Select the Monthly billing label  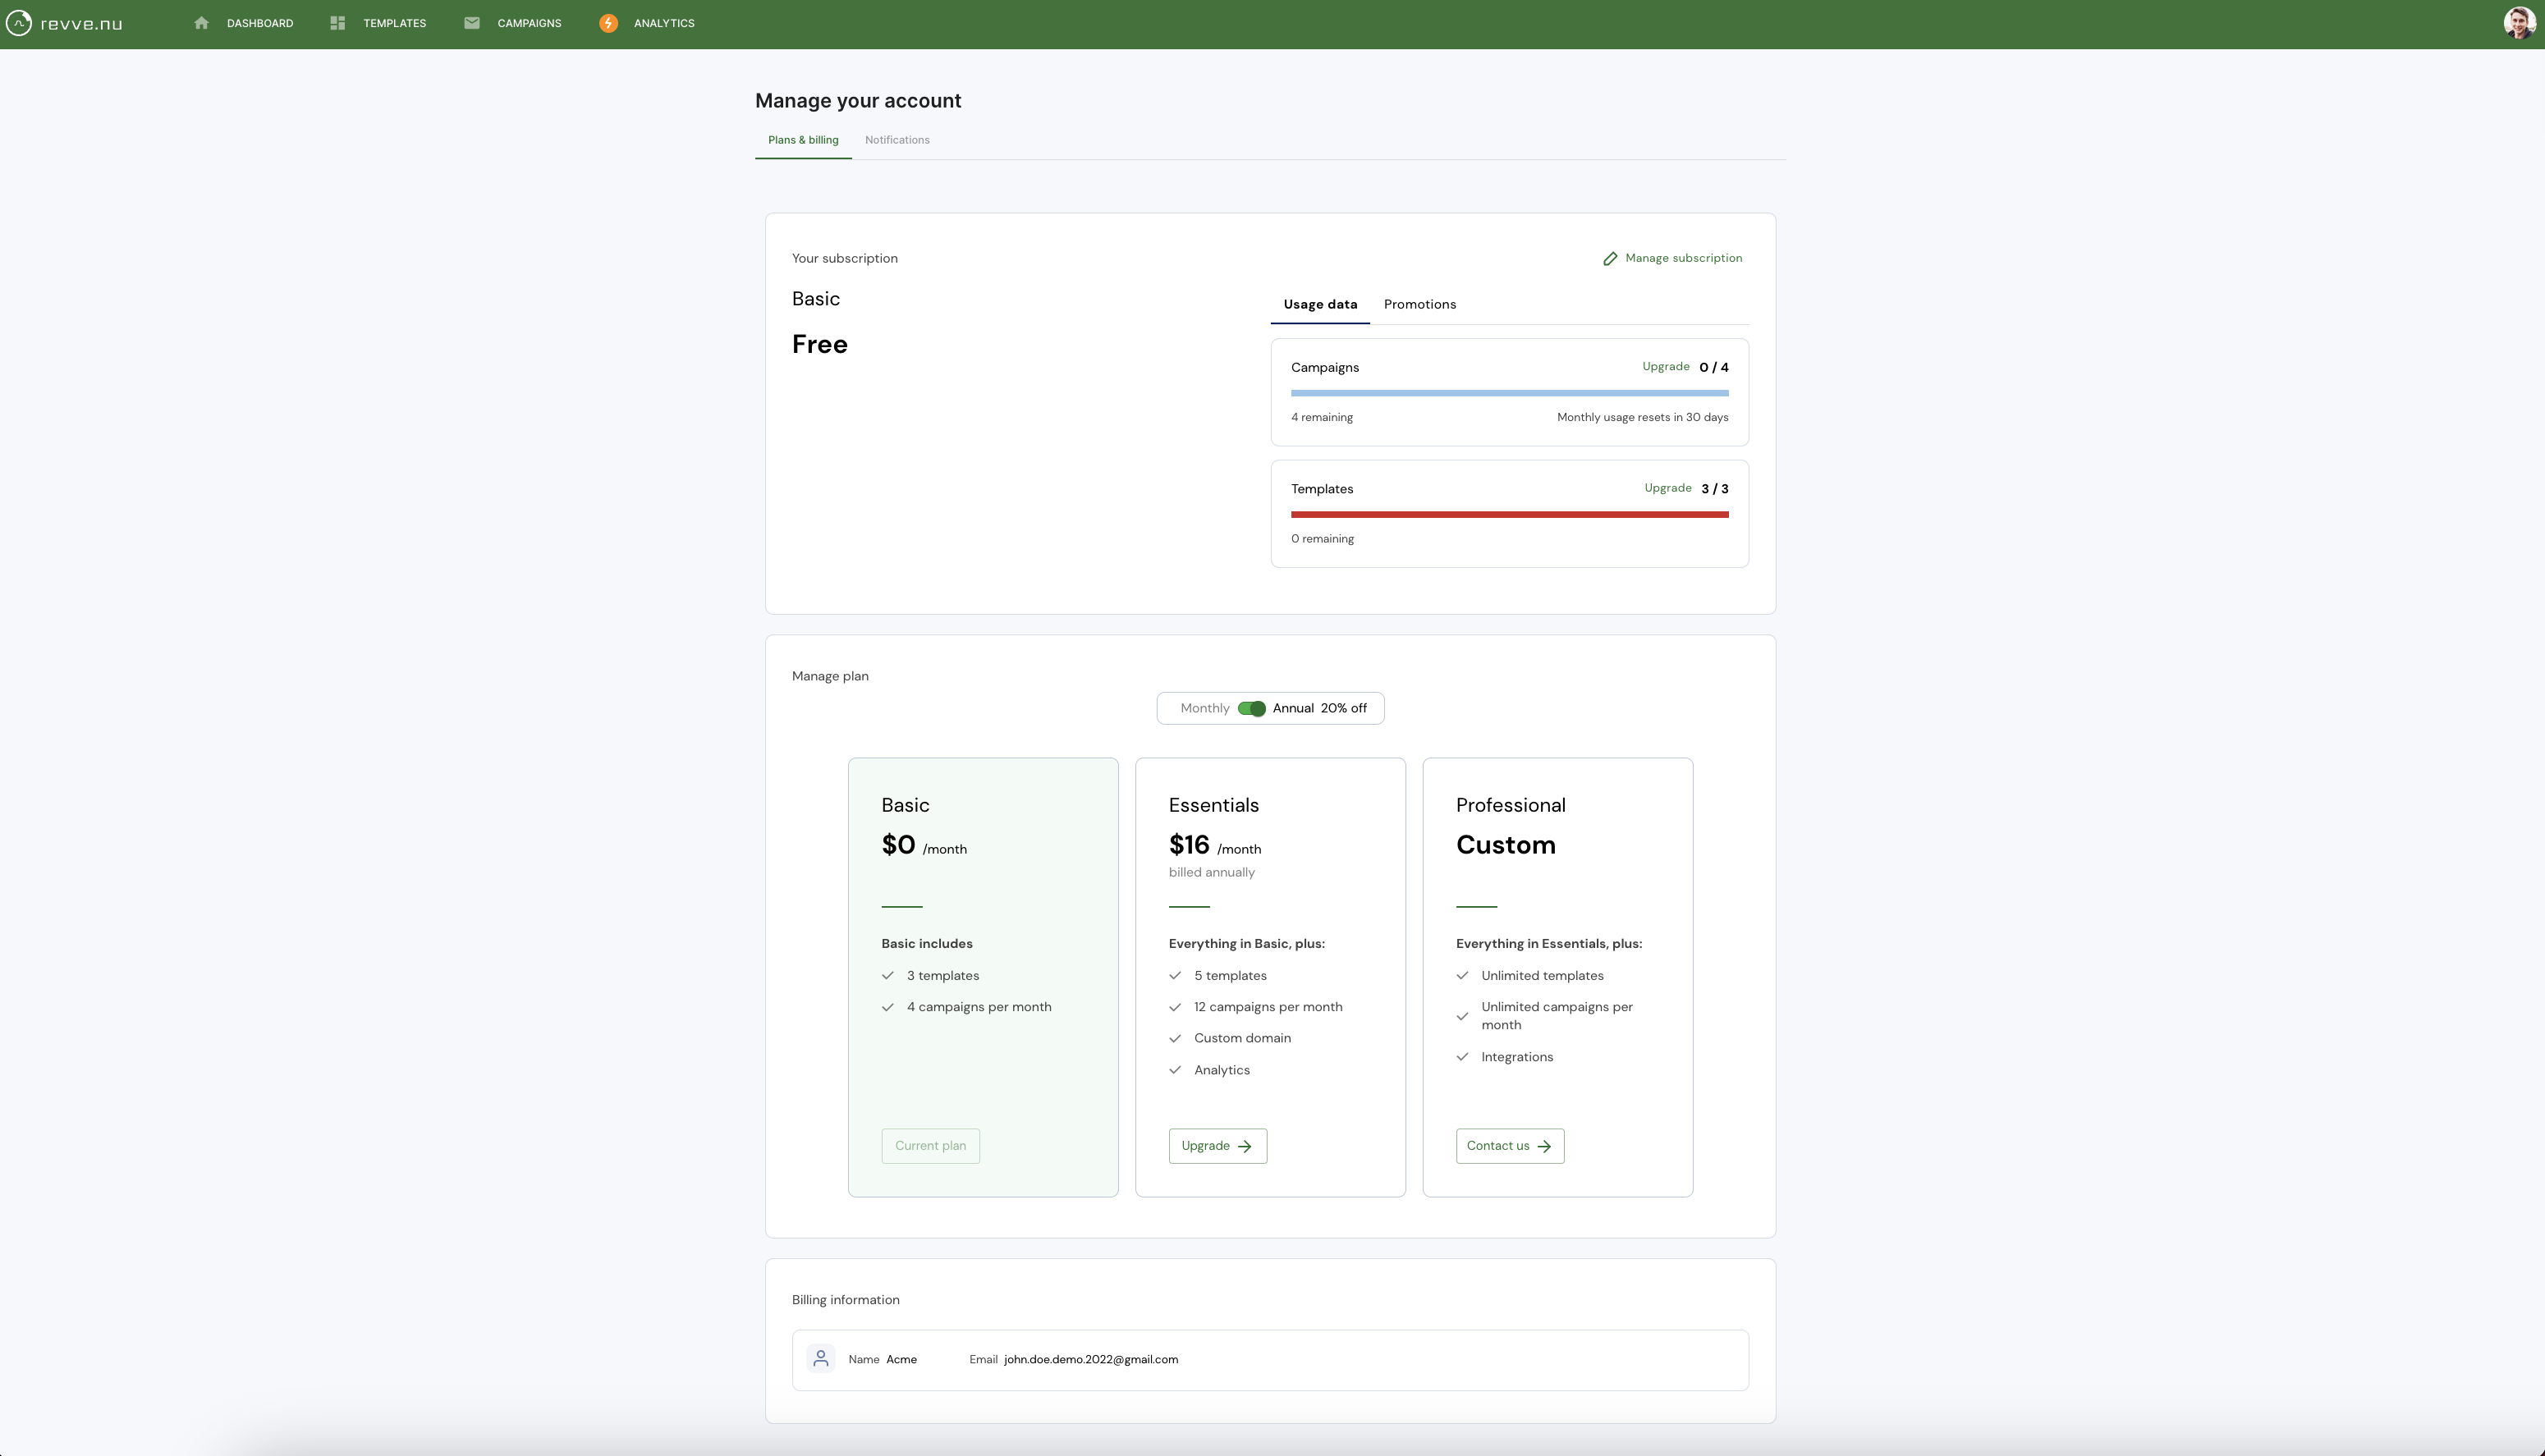tap(1204, 708)
